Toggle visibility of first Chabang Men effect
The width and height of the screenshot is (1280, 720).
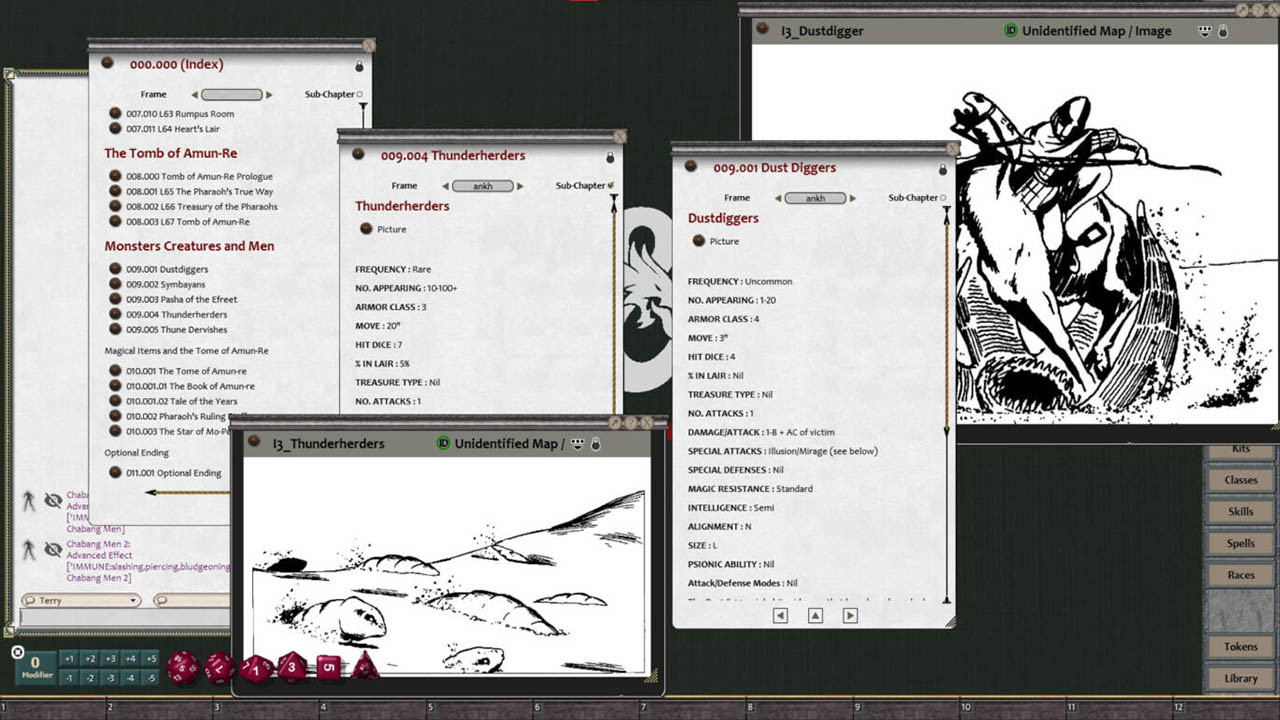[x=54, y=500]
